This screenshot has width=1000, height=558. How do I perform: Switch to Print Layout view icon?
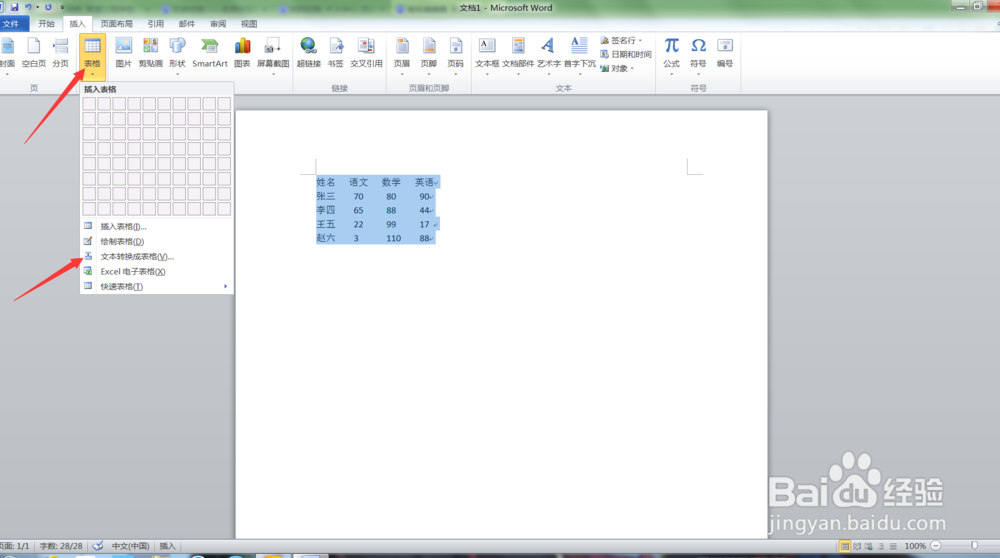coord(844,546)
